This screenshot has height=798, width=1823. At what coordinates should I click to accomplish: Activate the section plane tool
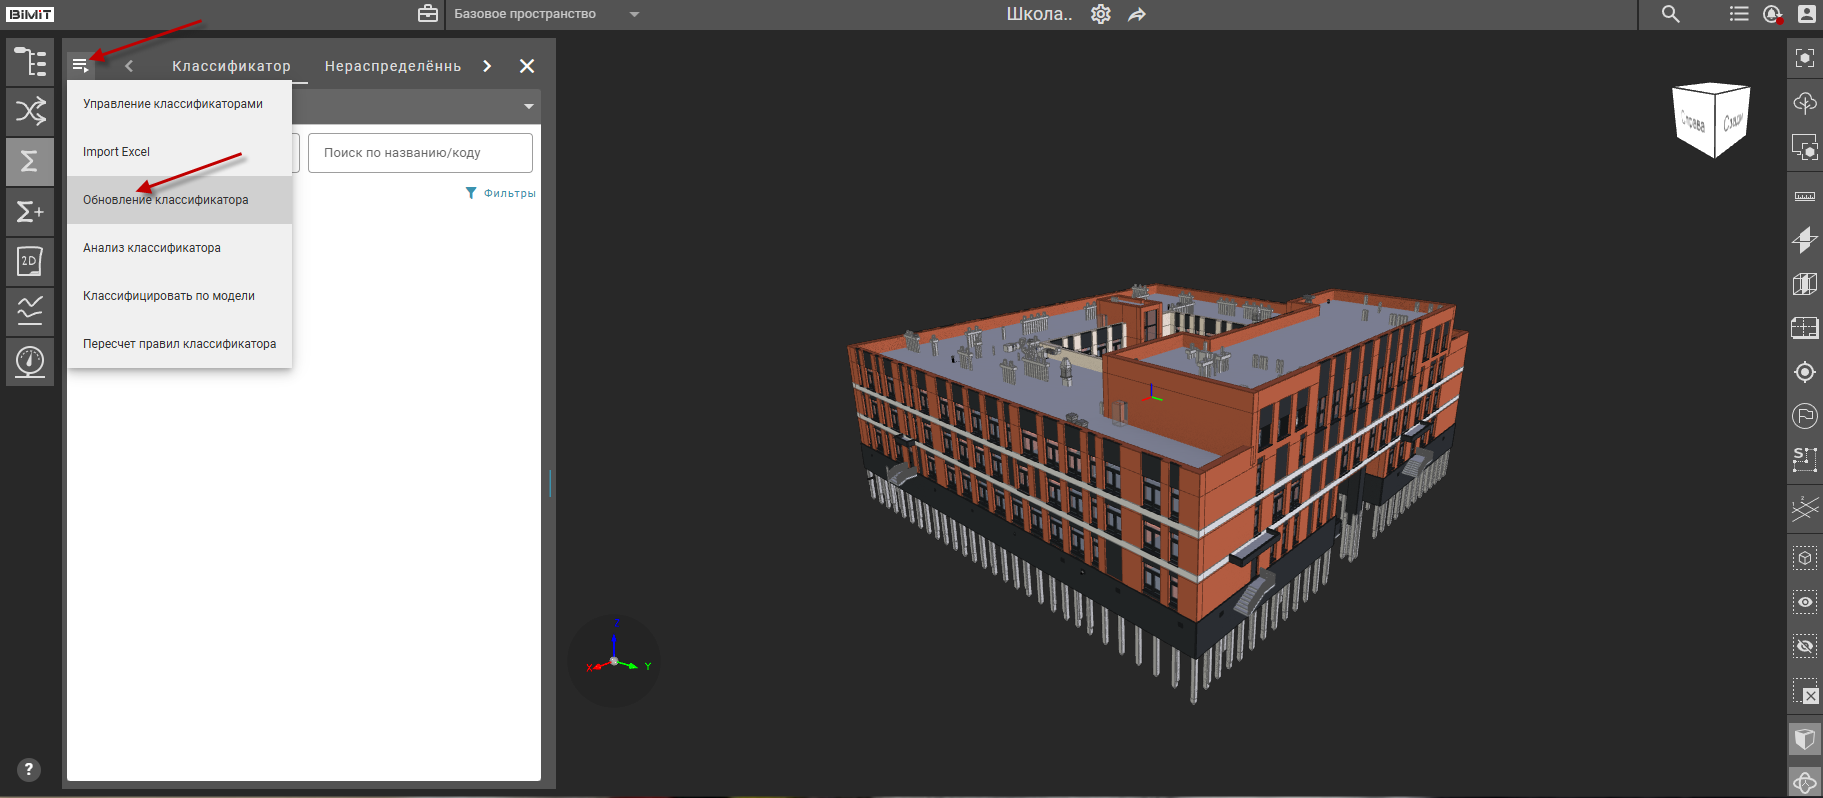click(1805, 240)
